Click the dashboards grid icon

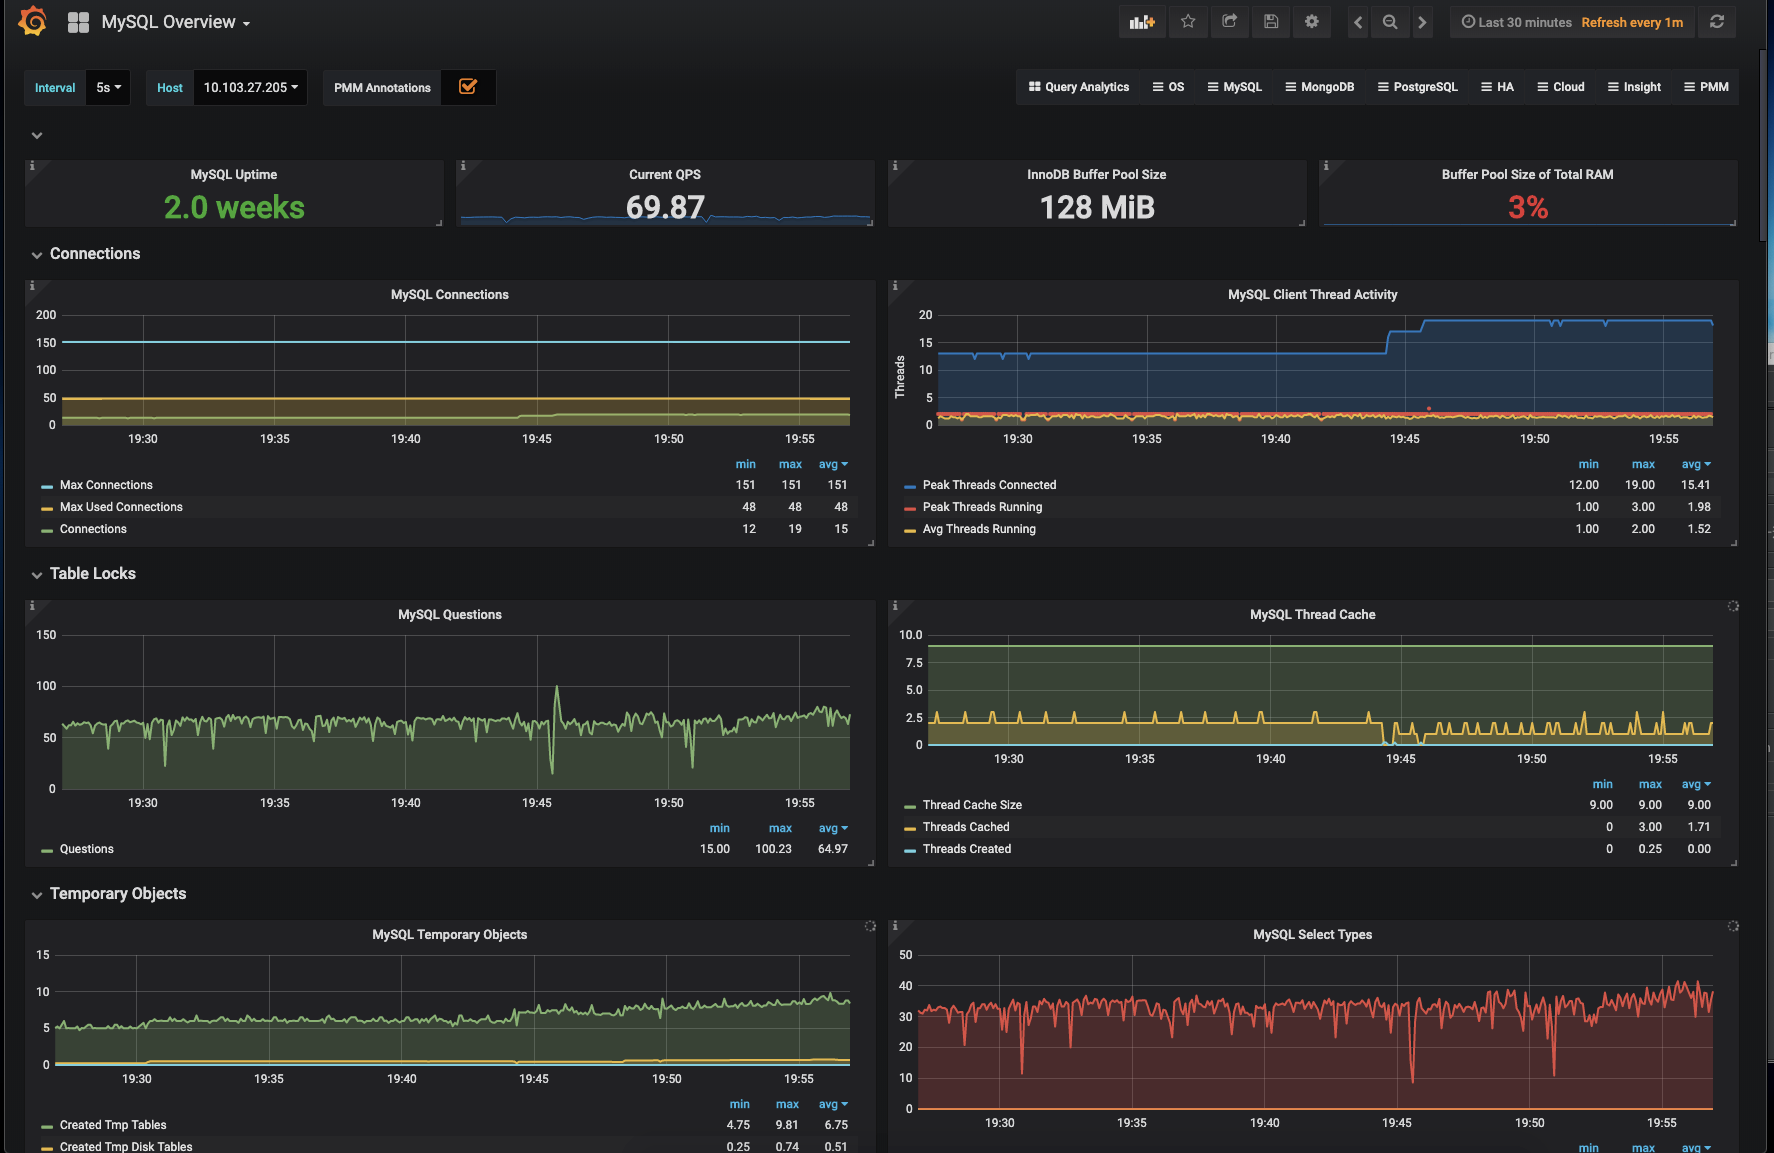[x=78, y=22]
